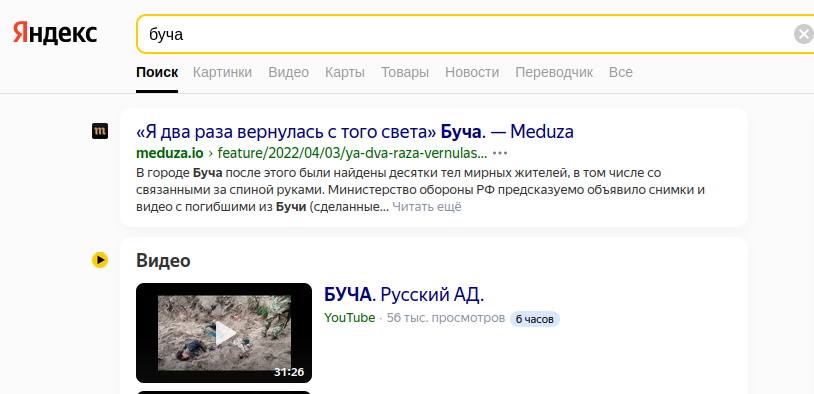Select the Товары tab

405,72
